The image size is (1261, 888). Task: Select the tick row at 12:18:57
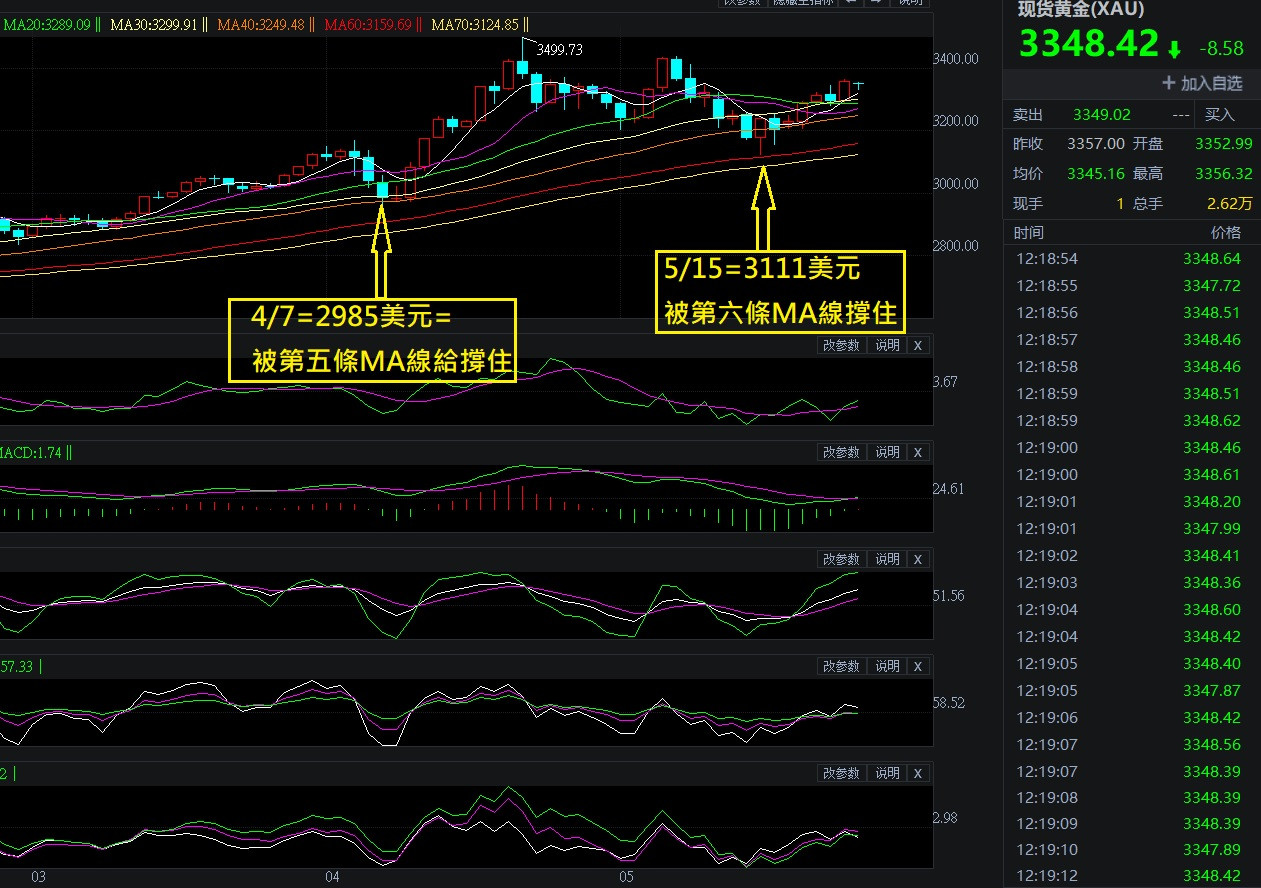pyautogui.click(x=1132, y=340)
